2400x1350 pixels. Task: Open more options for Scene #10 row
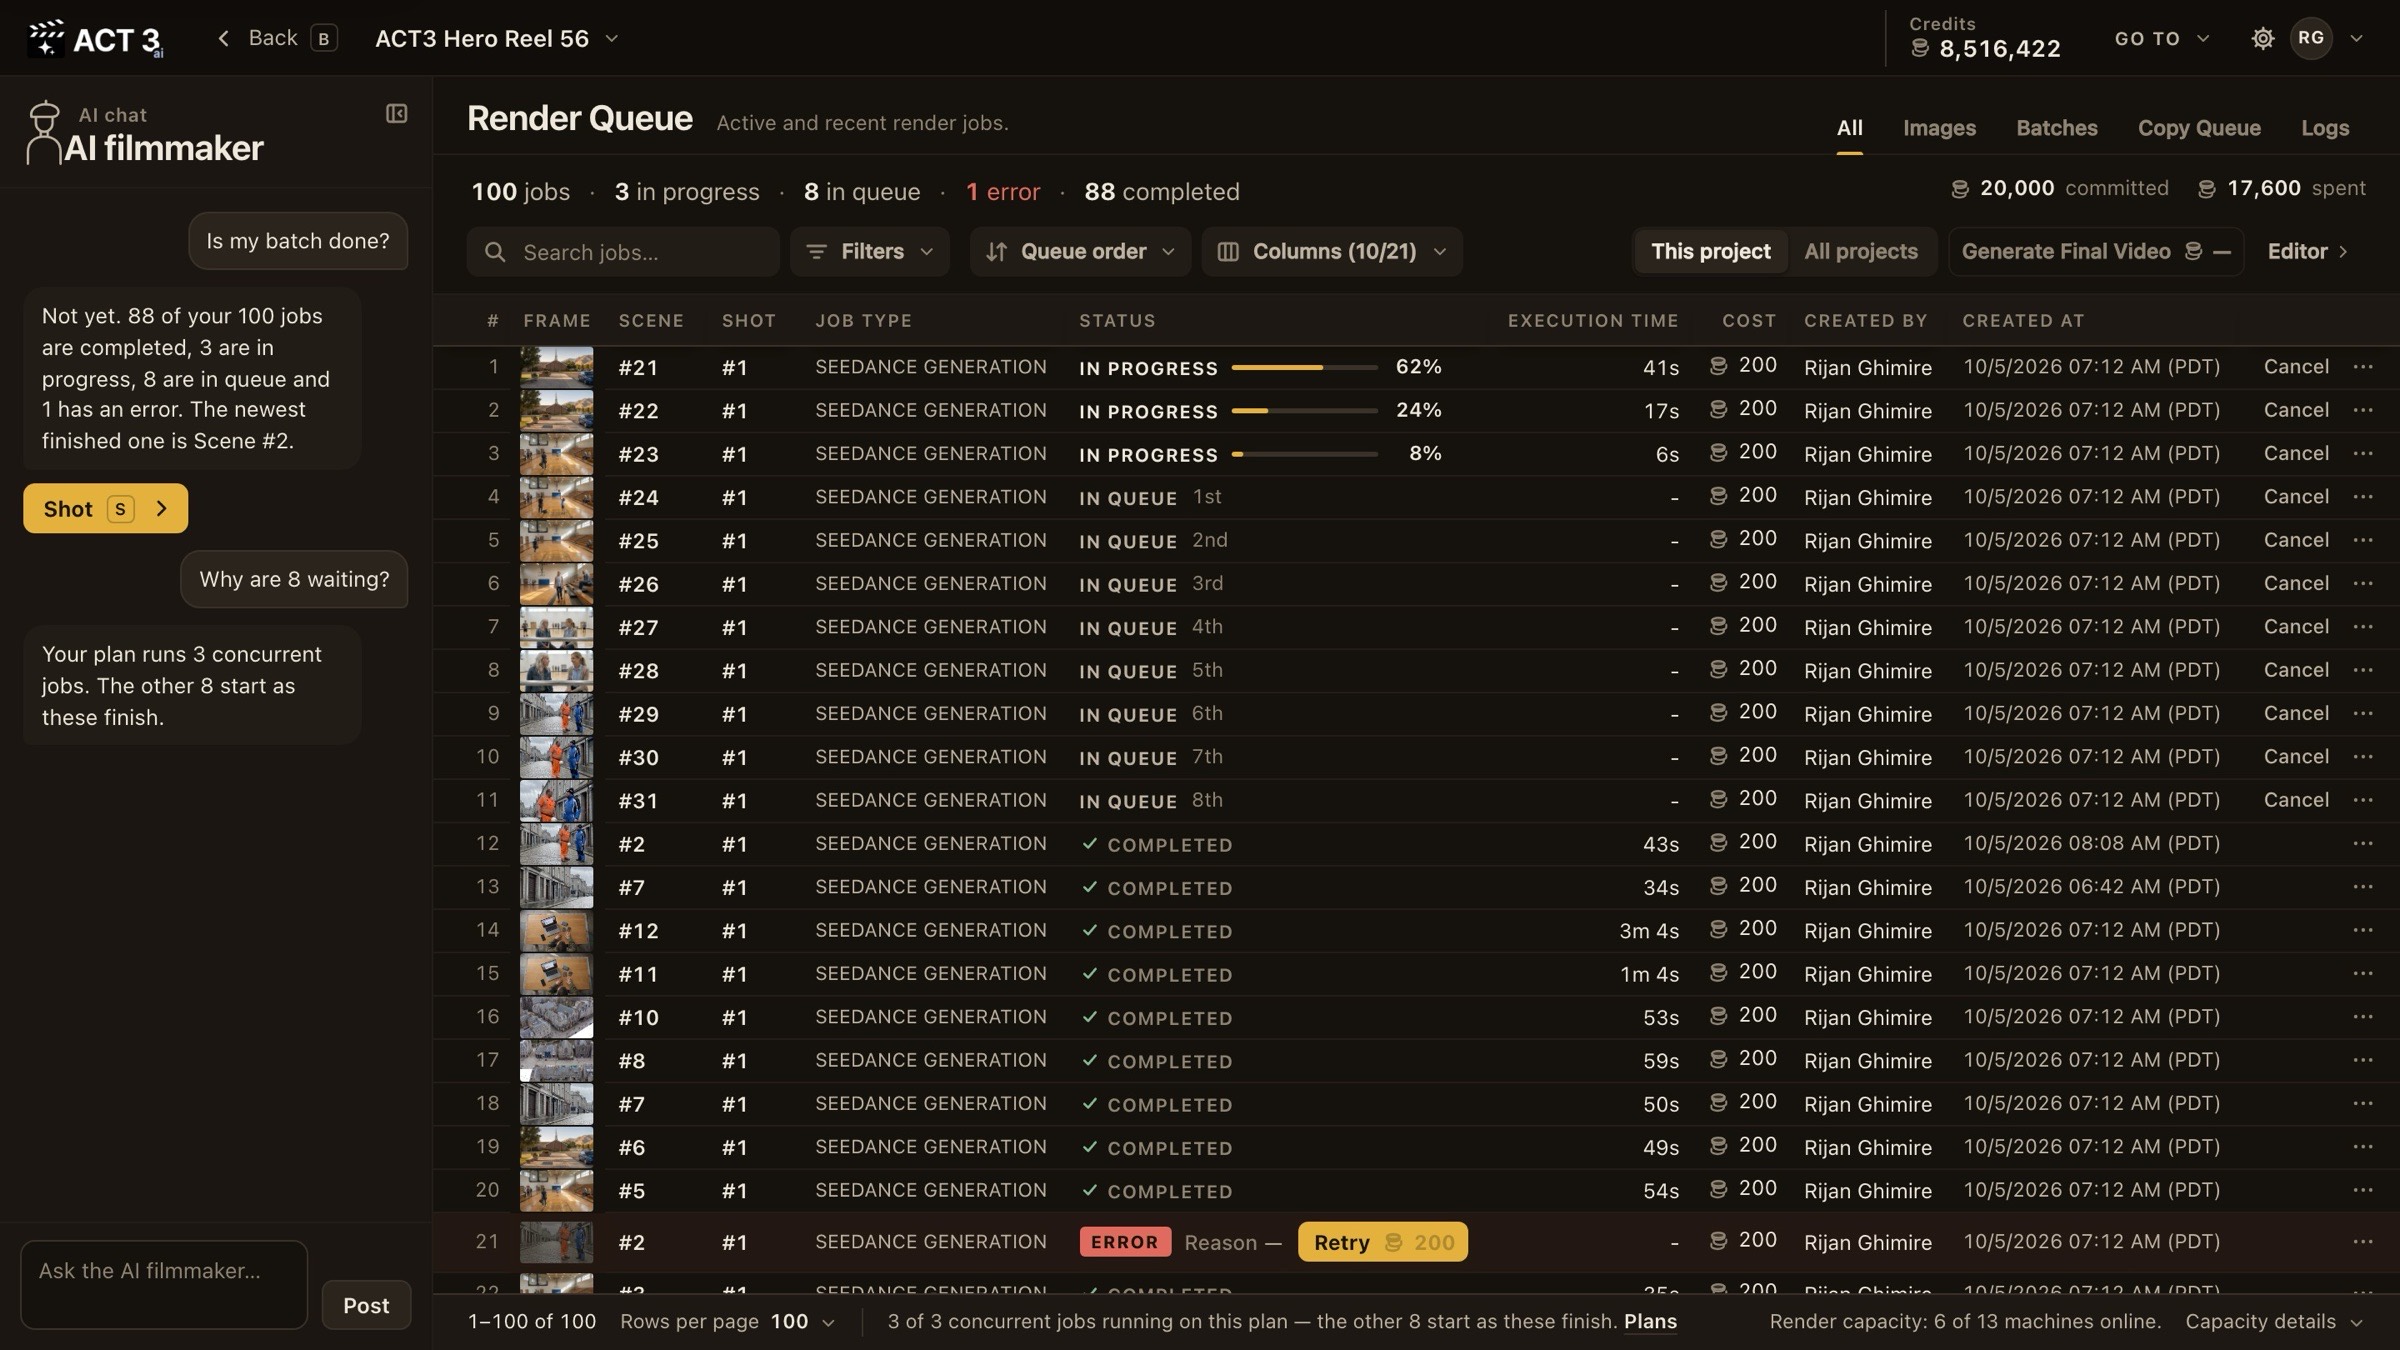tap(2363, 1017)
